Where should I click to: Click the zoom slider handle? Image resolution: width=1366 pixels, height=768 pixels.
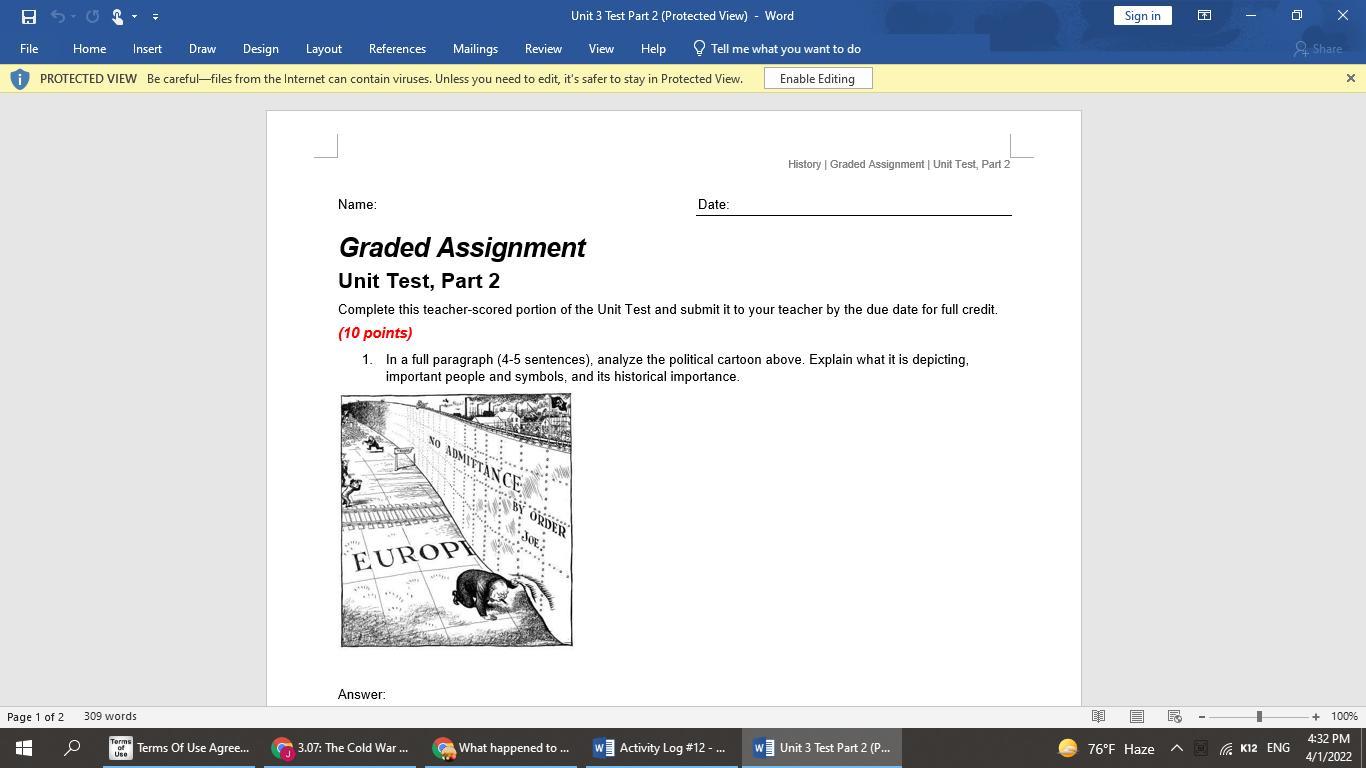[x=1259, y=717]
